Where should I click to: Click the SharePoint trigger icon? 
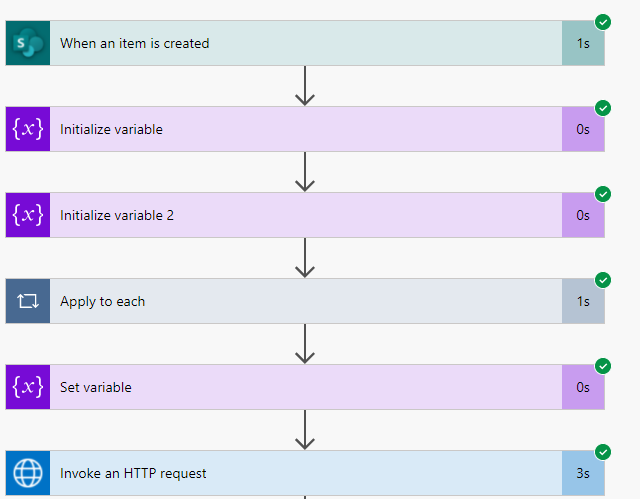(27, 43)
